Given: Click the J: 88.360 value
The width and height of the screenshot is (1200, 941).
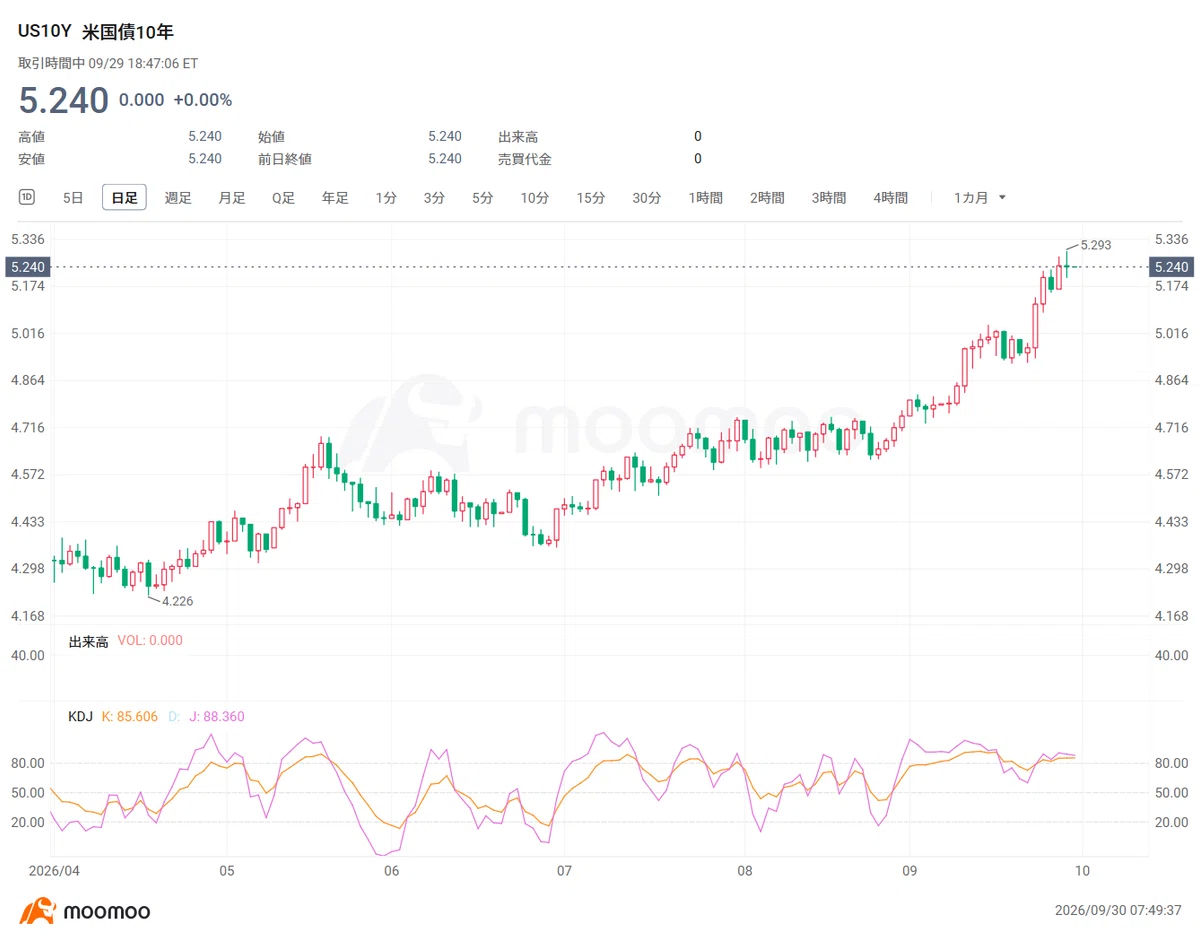Looking at the screenshot, I should click(x=215, y=716).
